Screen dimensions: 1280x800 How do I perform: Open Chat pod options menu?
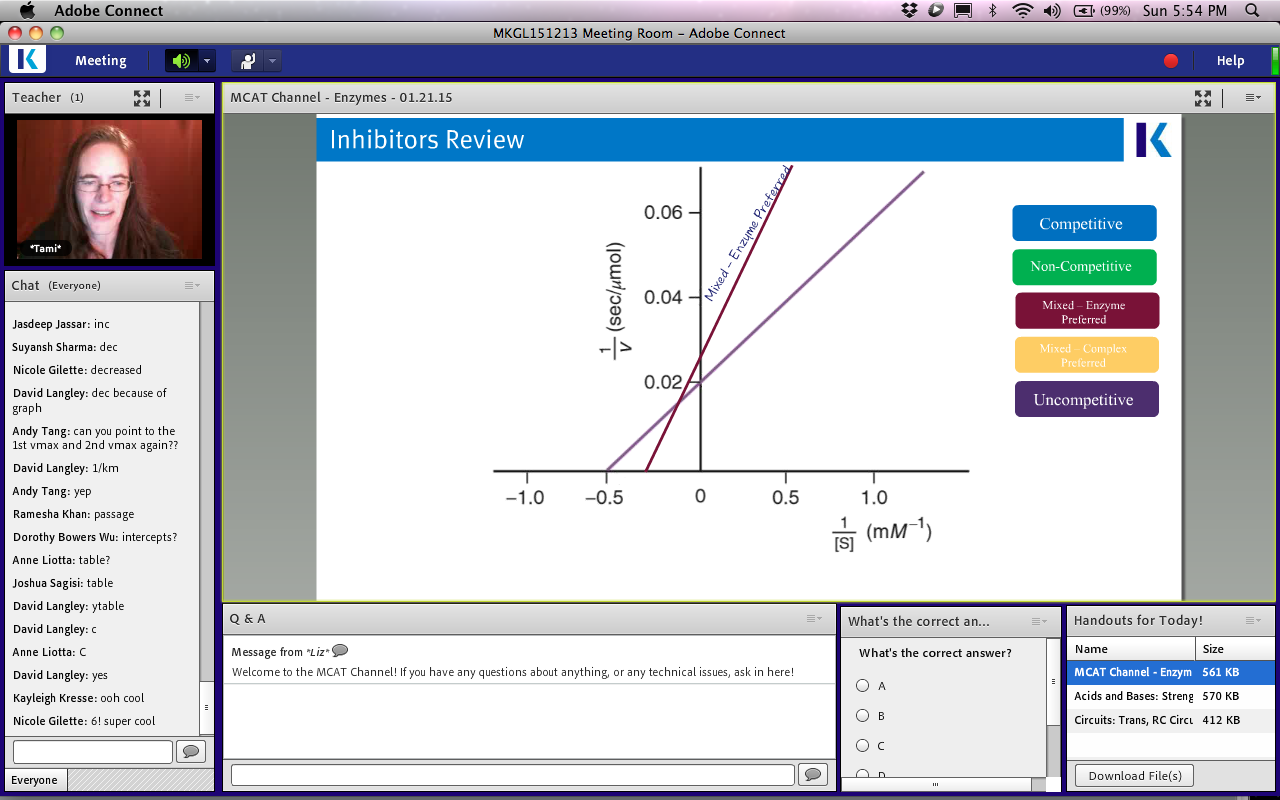[x=192, y=286]
